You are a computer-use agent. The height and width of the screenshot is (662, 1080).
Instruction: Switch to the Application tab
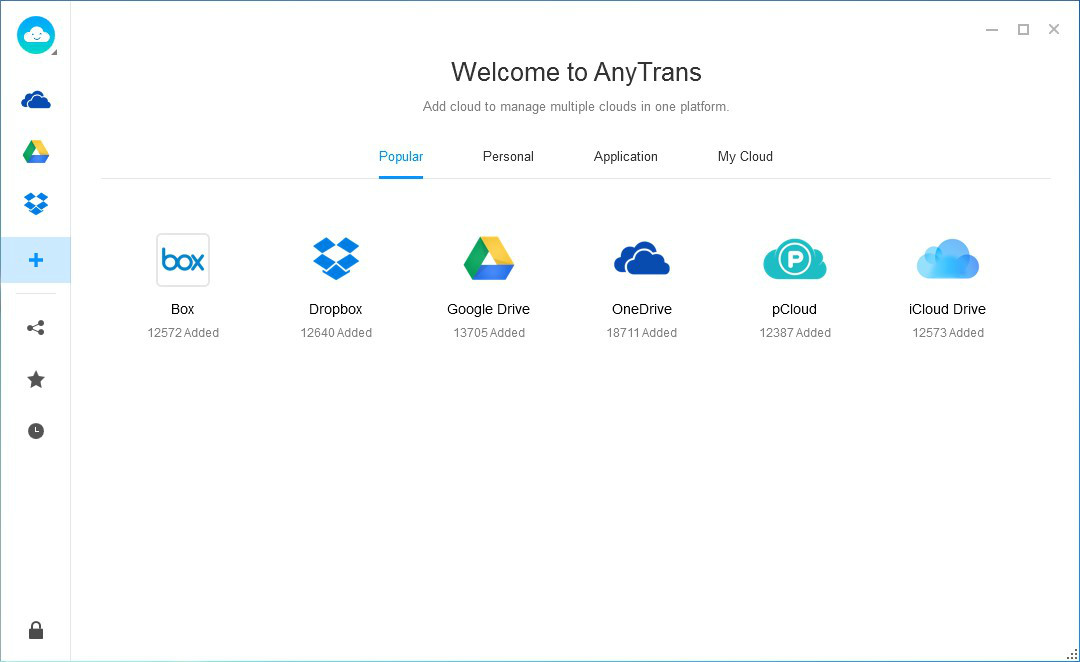625,156
